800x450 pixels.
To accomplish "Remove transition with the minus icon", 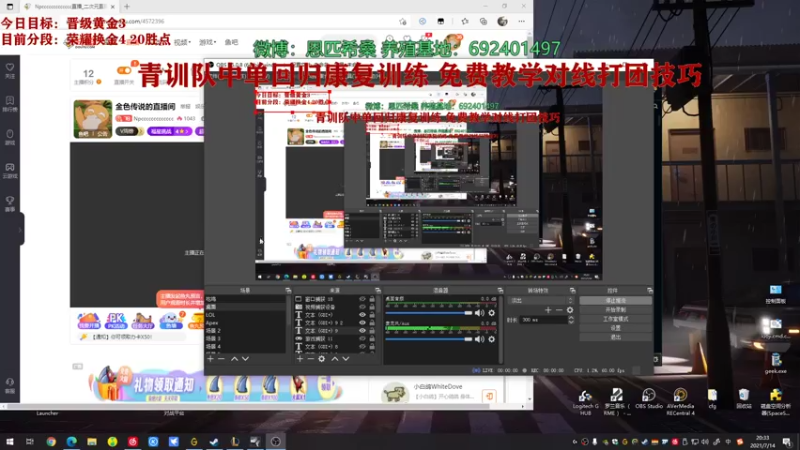I will click(x=559, y=310).
